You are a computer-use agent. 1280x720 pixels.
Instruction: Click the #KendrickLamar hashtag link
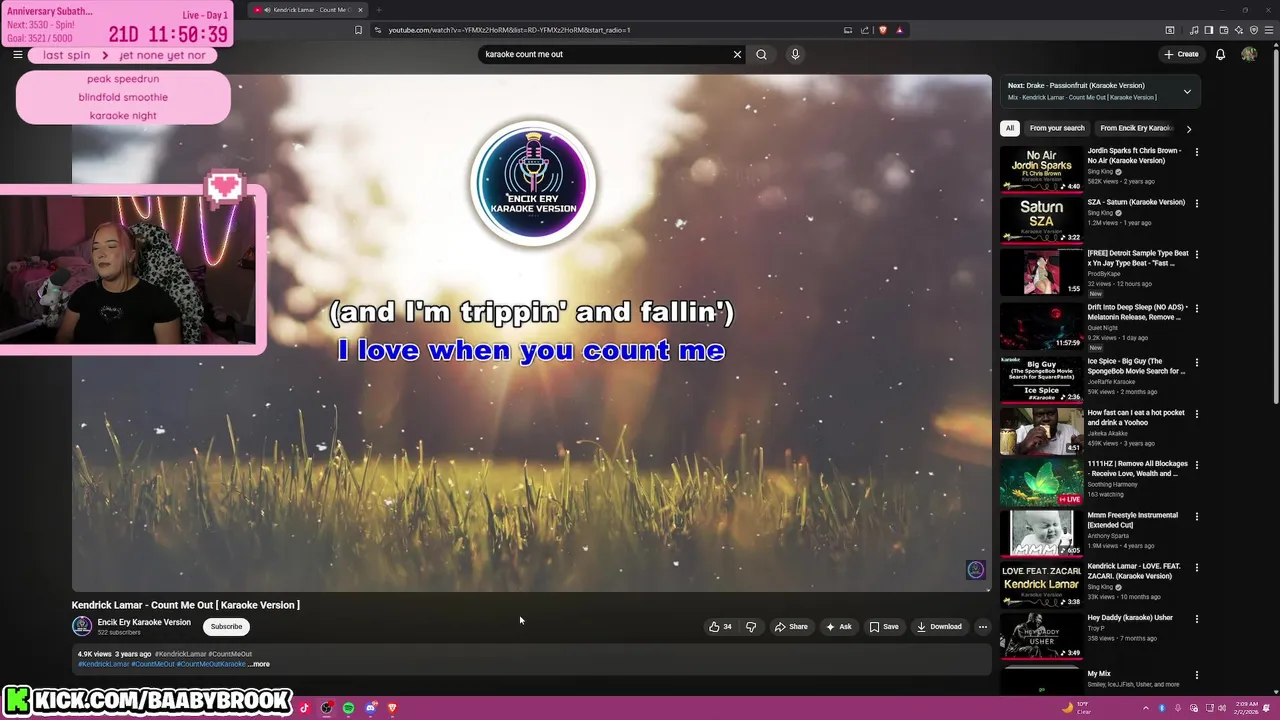[104, 664]
